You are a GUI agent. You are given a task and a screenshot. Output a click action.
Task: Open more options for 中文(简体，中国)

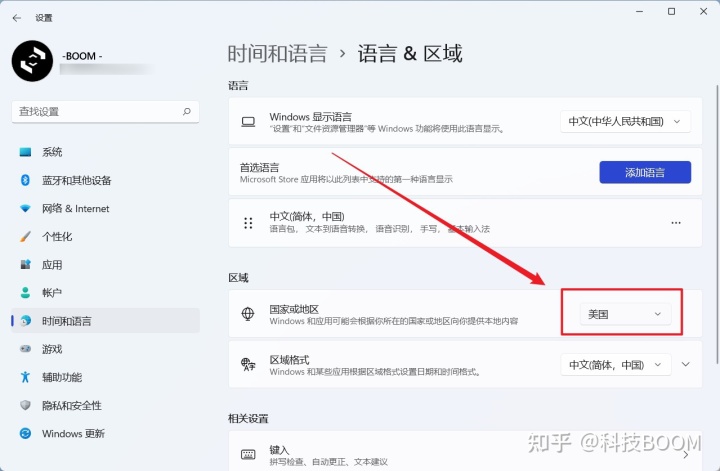pos(676,223)
